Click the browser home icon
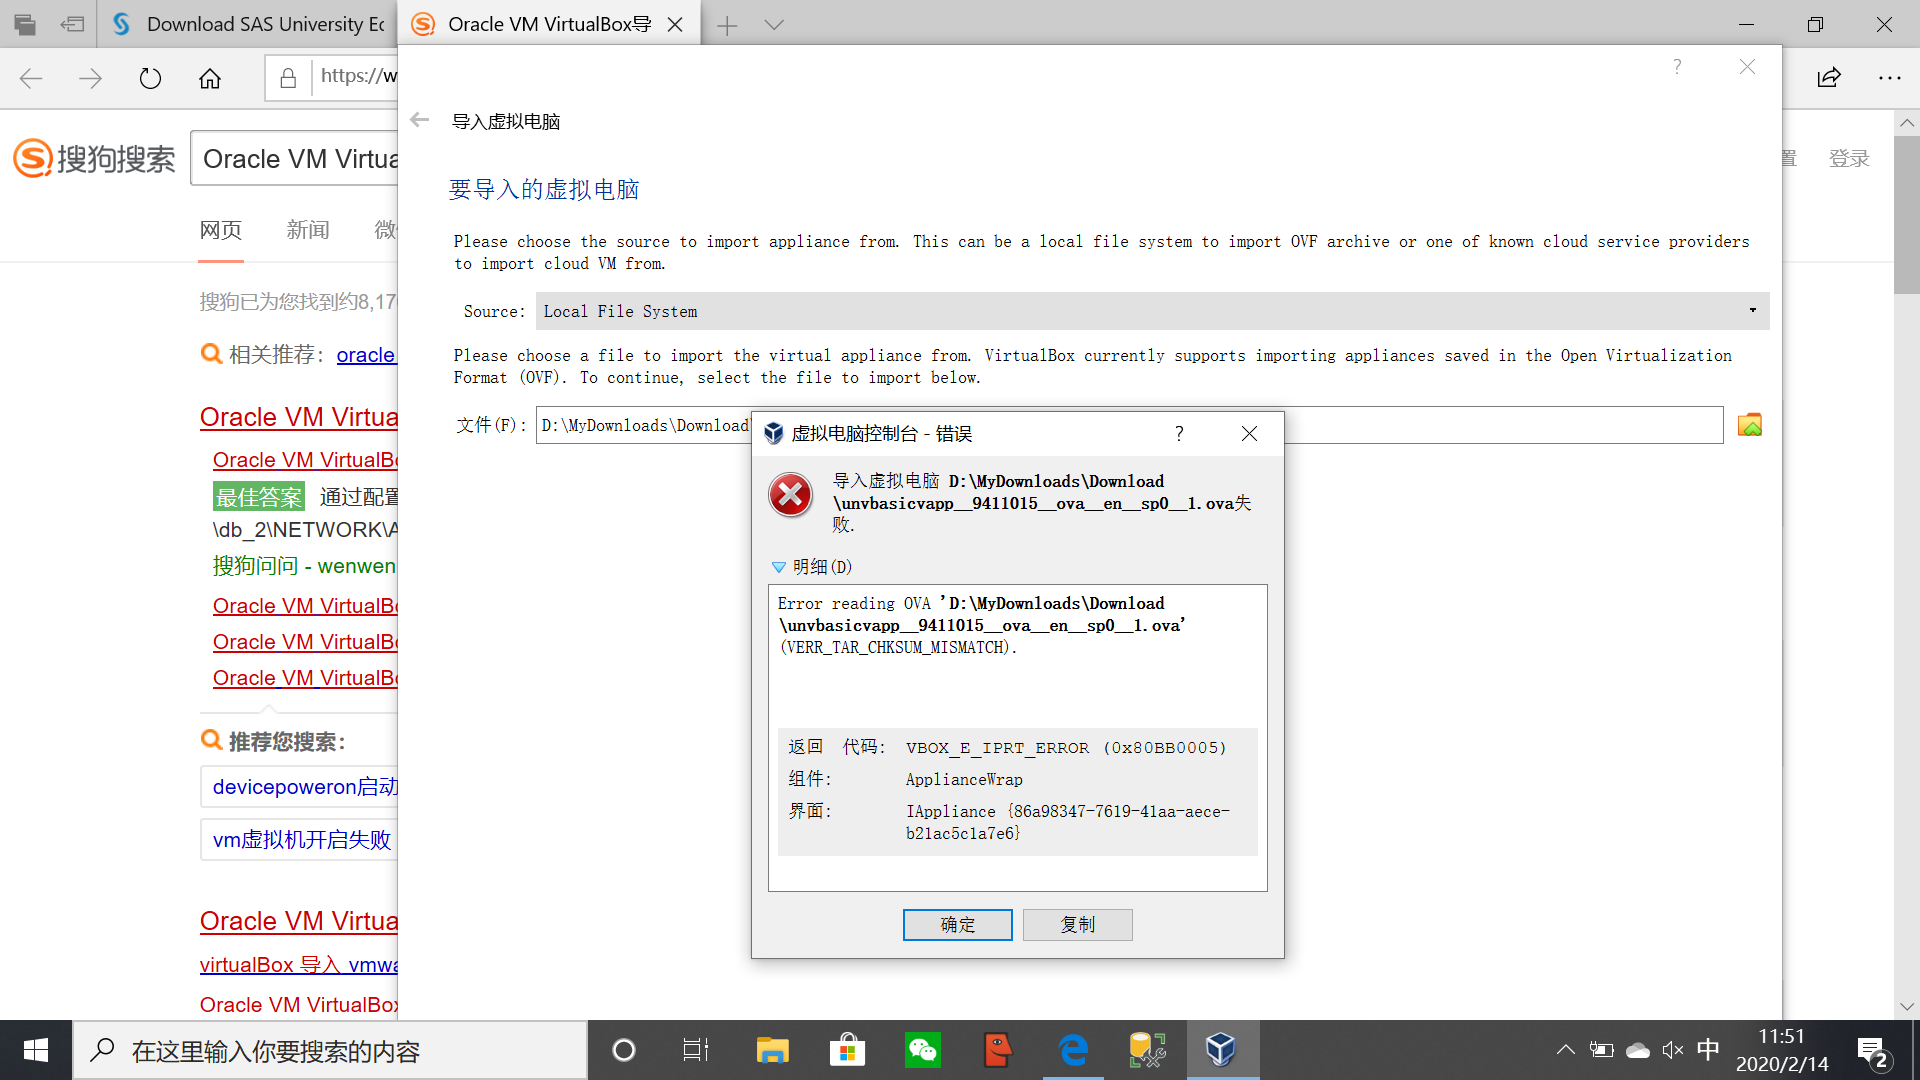This screenshot has height=1080, width=1920. click(210, 78)
